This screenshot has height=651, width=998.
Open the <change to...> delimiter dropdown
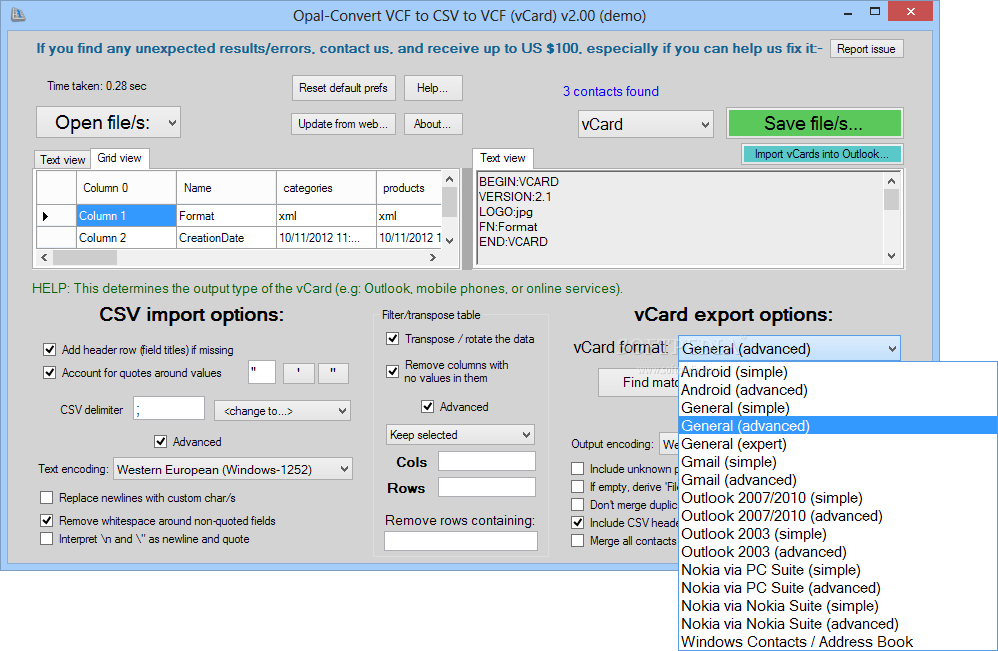(283, 410)
